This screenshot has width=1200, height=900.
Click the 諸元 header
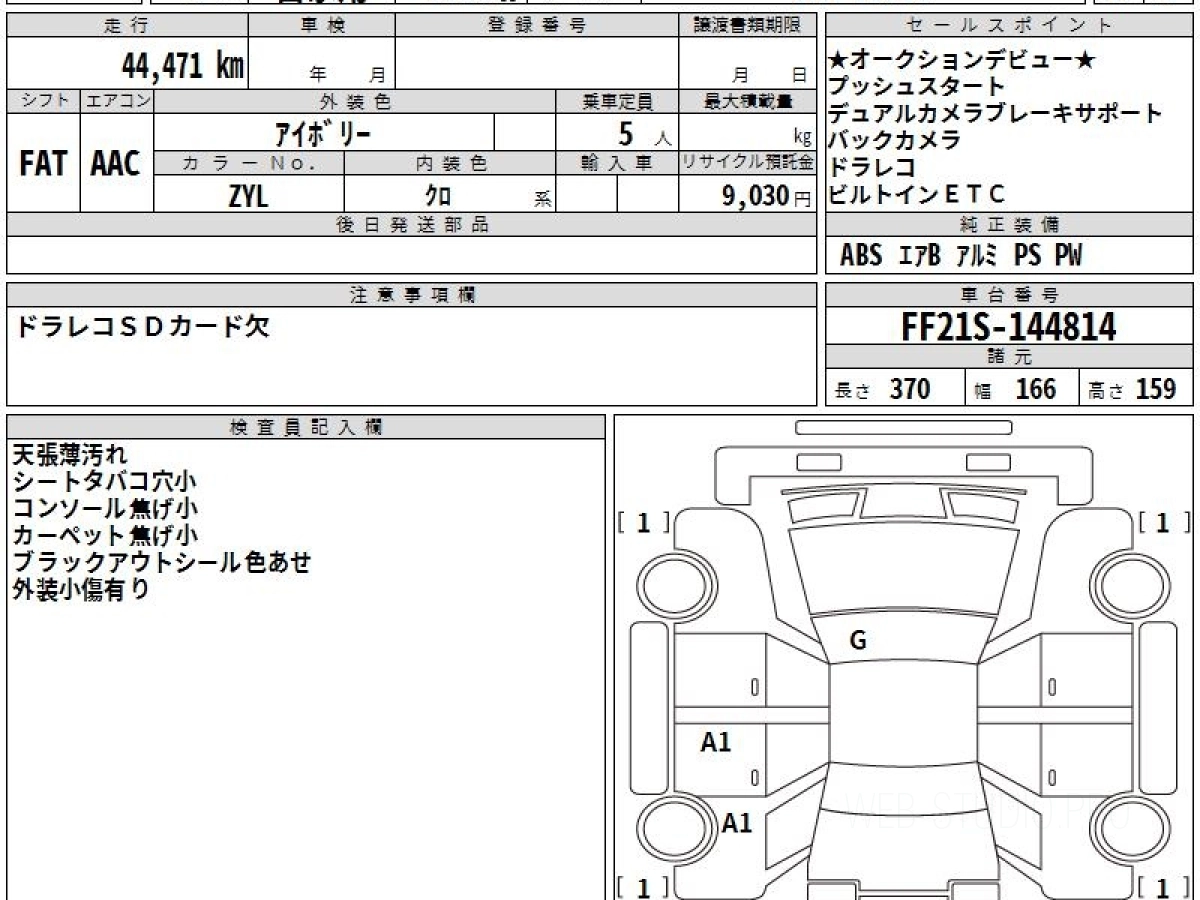click(1010, 357)
